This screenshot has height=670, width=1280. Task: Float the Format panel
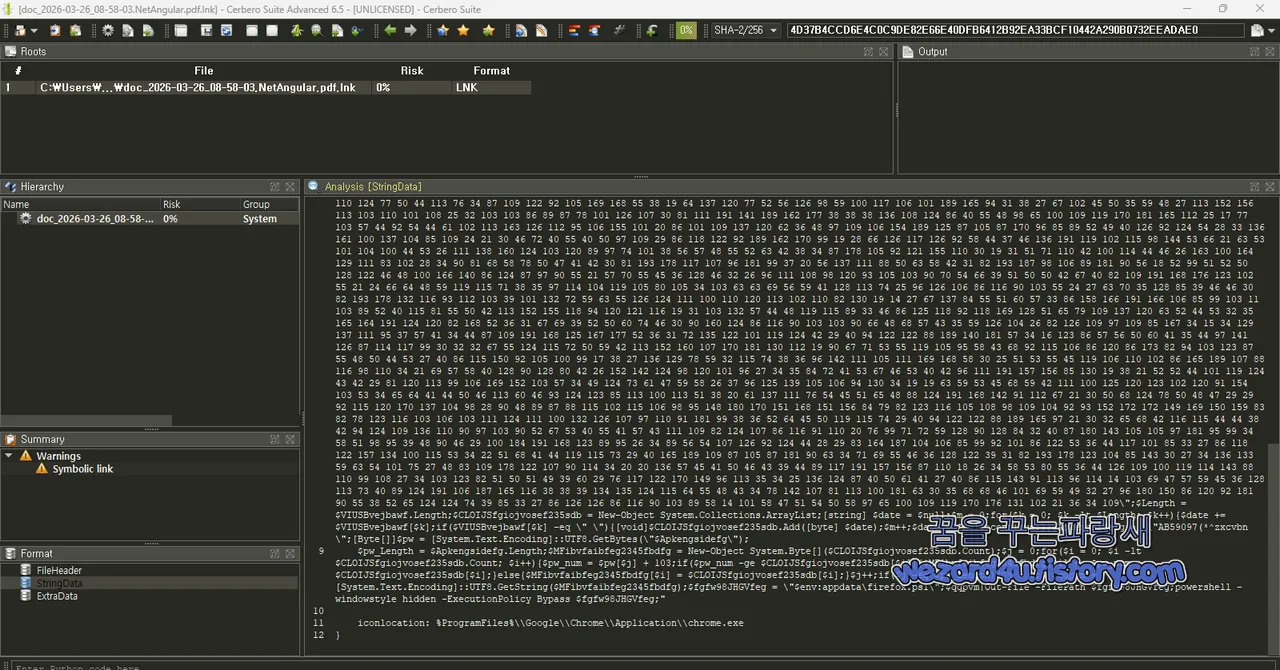click(275, 553)
